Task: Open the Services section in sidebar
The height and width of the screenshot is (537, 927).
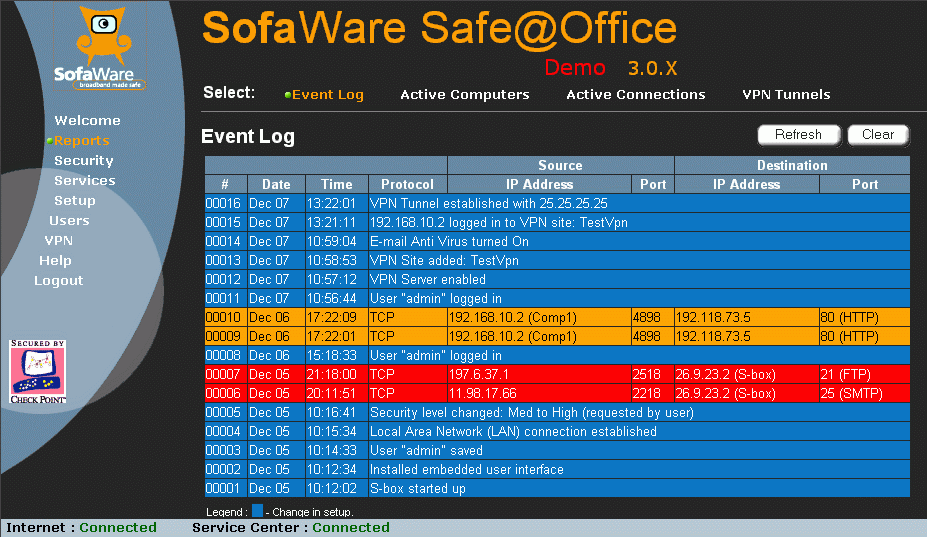Action: click(x=85, y=181)
